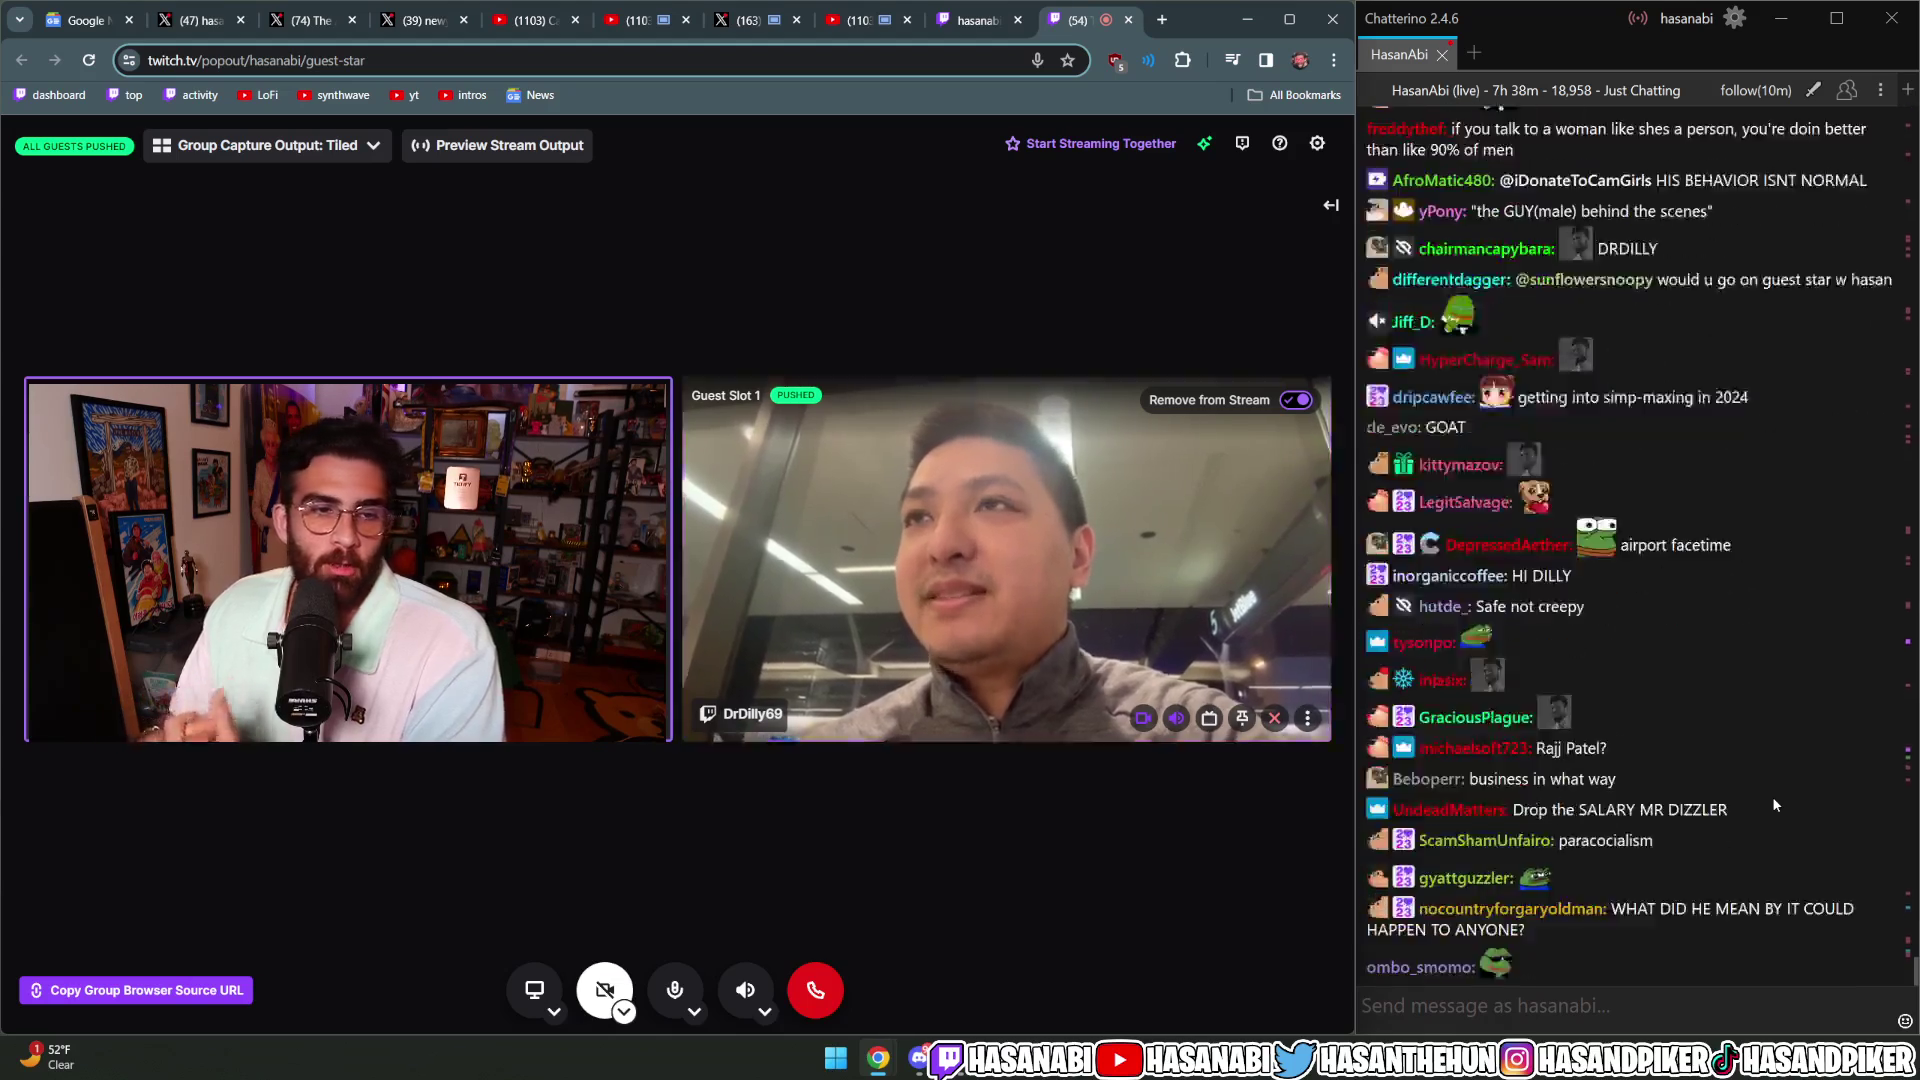This screenshot has width=1920, height=1080.
Task: Open the Guest Star settings gear
Action: tap(1317, 143)
